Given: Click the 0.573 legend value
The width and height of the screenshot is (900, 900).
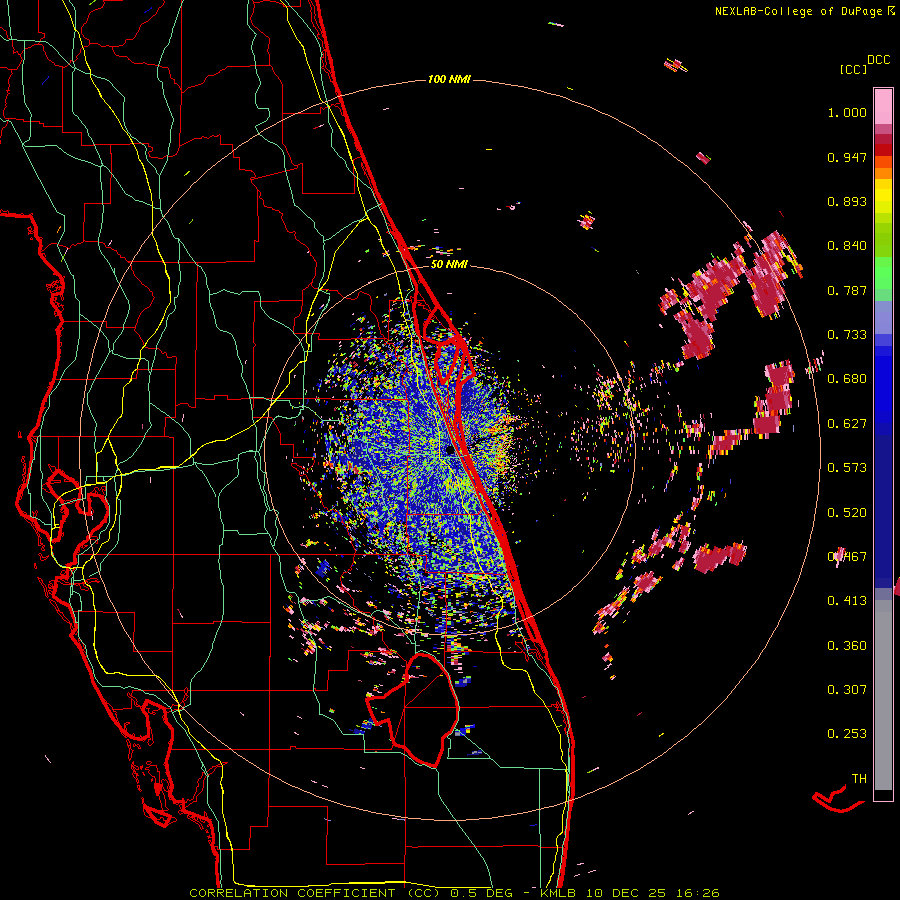Looking at the screenshot, I should coord(847,468).
